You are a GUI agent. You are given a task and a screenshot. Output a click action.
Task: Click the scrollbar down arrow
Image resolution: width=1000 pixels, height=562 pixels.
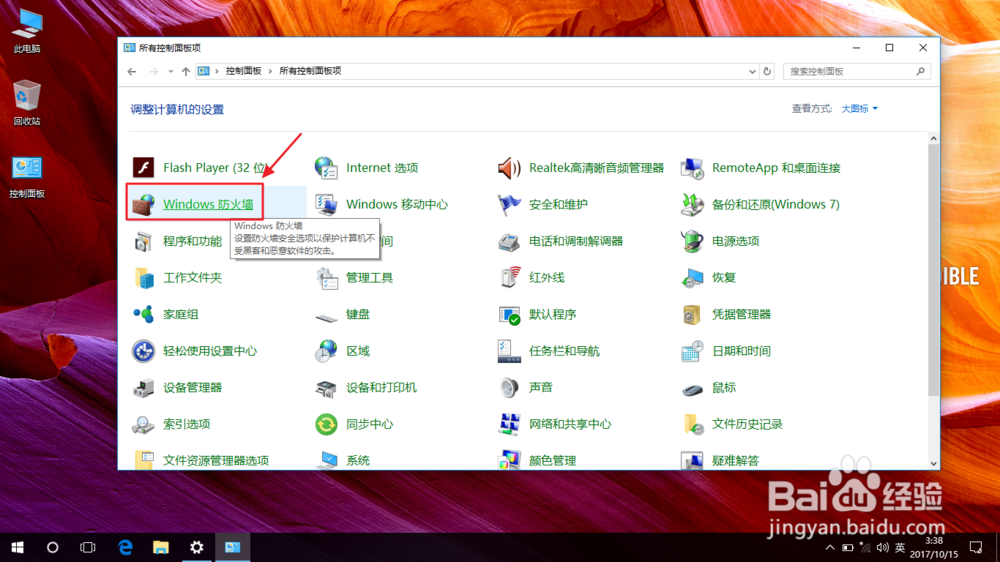[934, 464]
